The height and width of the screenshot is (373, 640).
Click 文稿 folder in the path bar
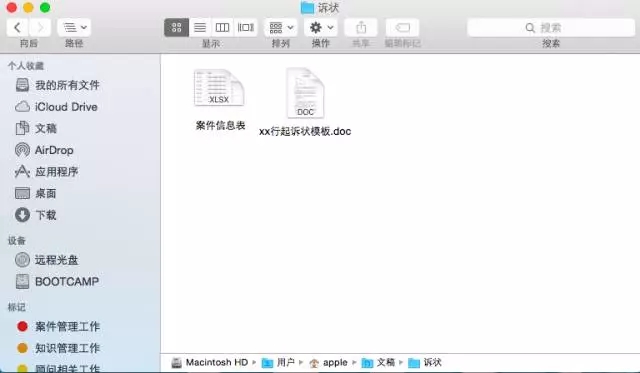pyautogui.click(x=378, y=362)
